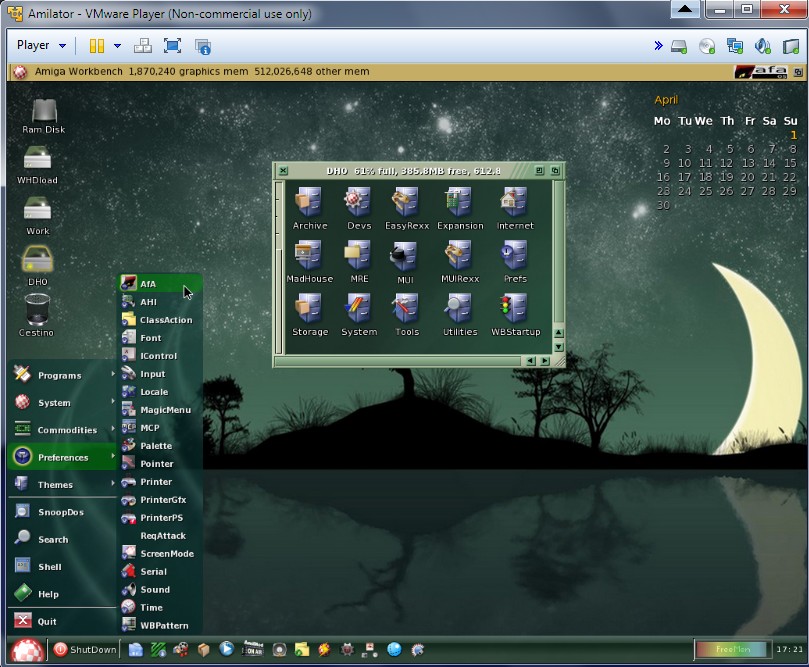Toggle VMware full screen mode
Viewport: 809px width, 667px height.
click(x=172, y=46)
